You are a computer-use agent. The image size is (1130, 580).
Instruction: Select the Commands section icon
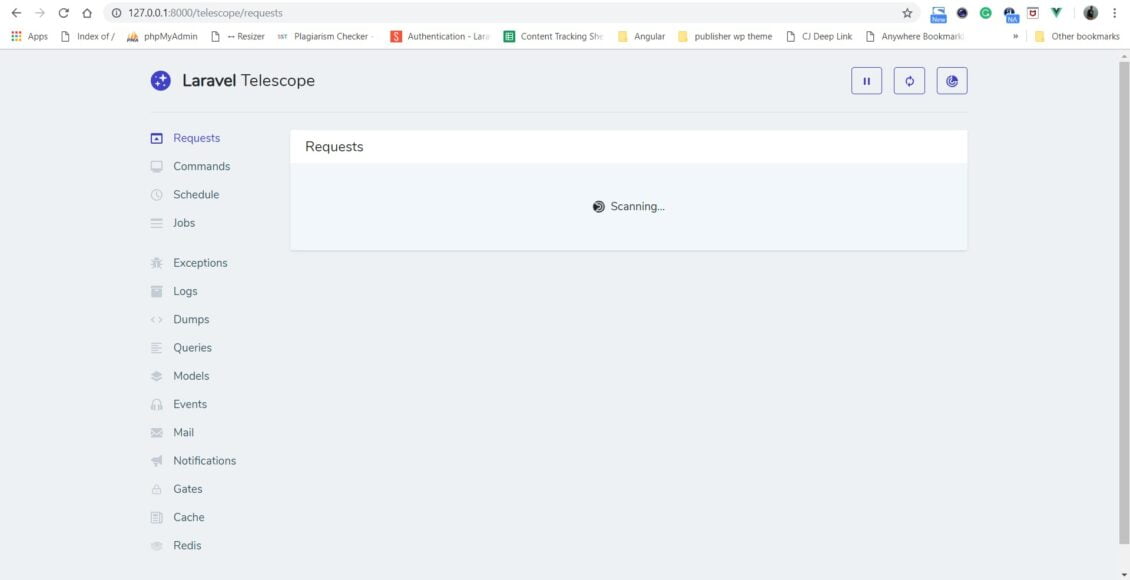[157, 166]
